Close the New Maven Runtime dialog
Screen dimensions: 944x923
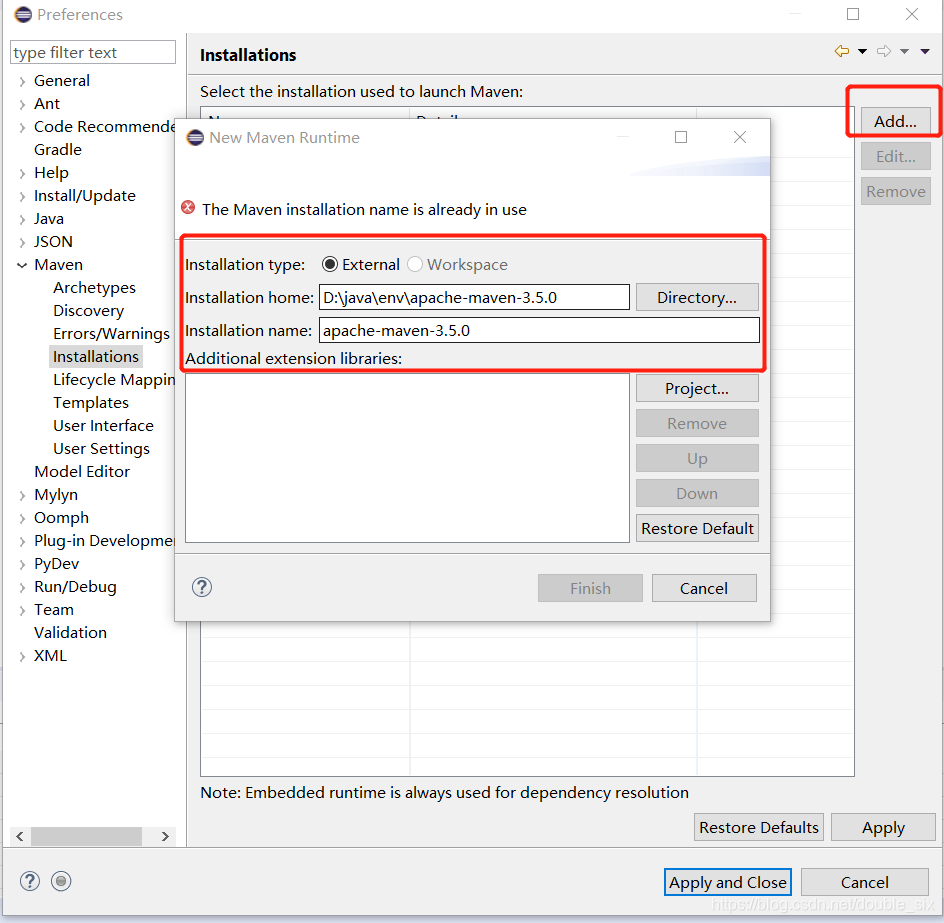pos(740,137)
